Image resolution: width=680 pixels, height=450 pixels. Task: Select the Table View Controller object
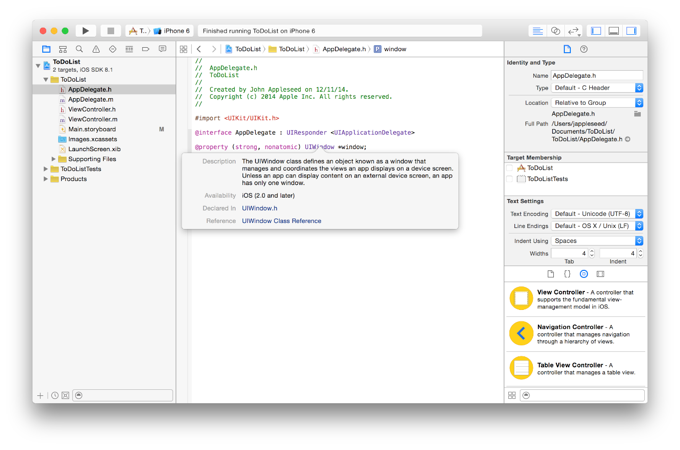click(576, 368)
